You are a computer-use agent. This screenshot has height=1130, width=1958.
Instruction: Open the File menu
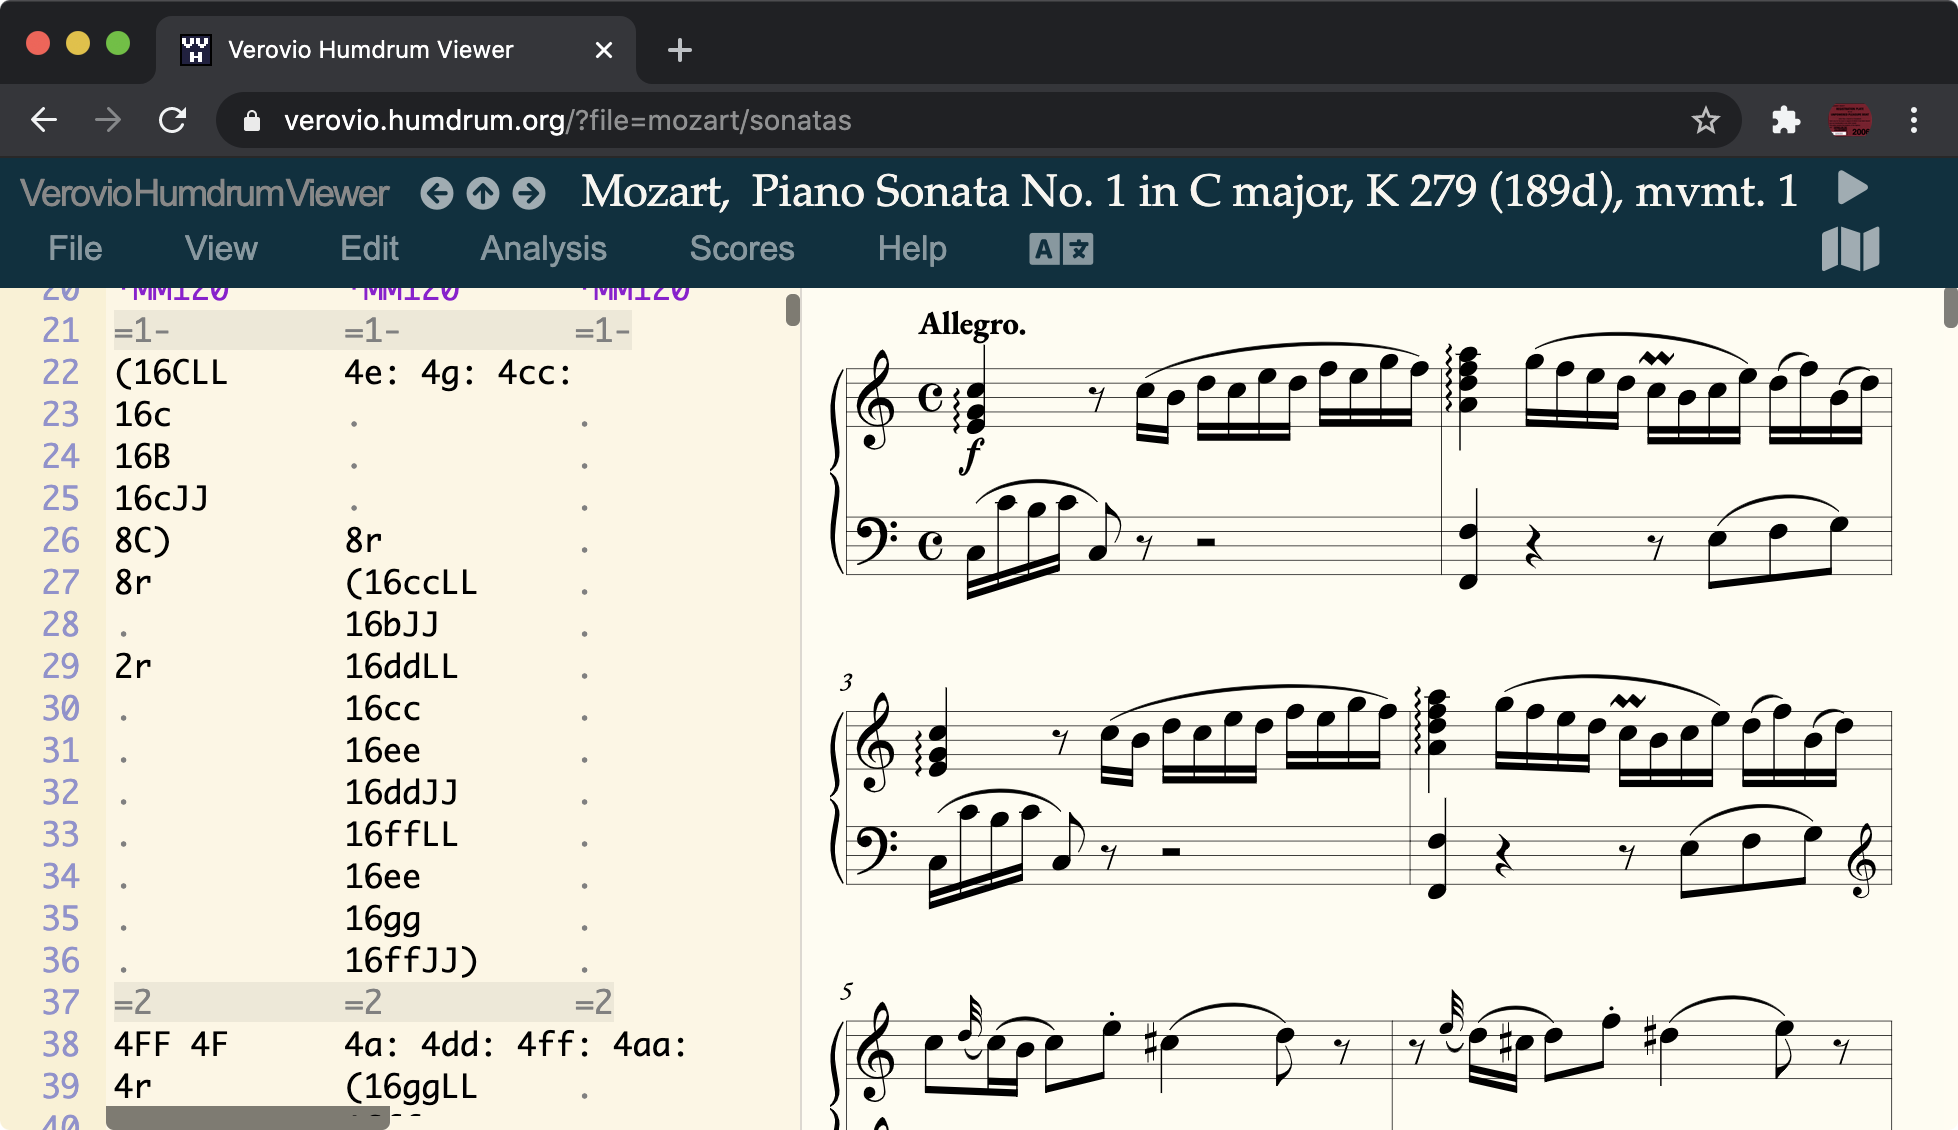tap(74, 249)
